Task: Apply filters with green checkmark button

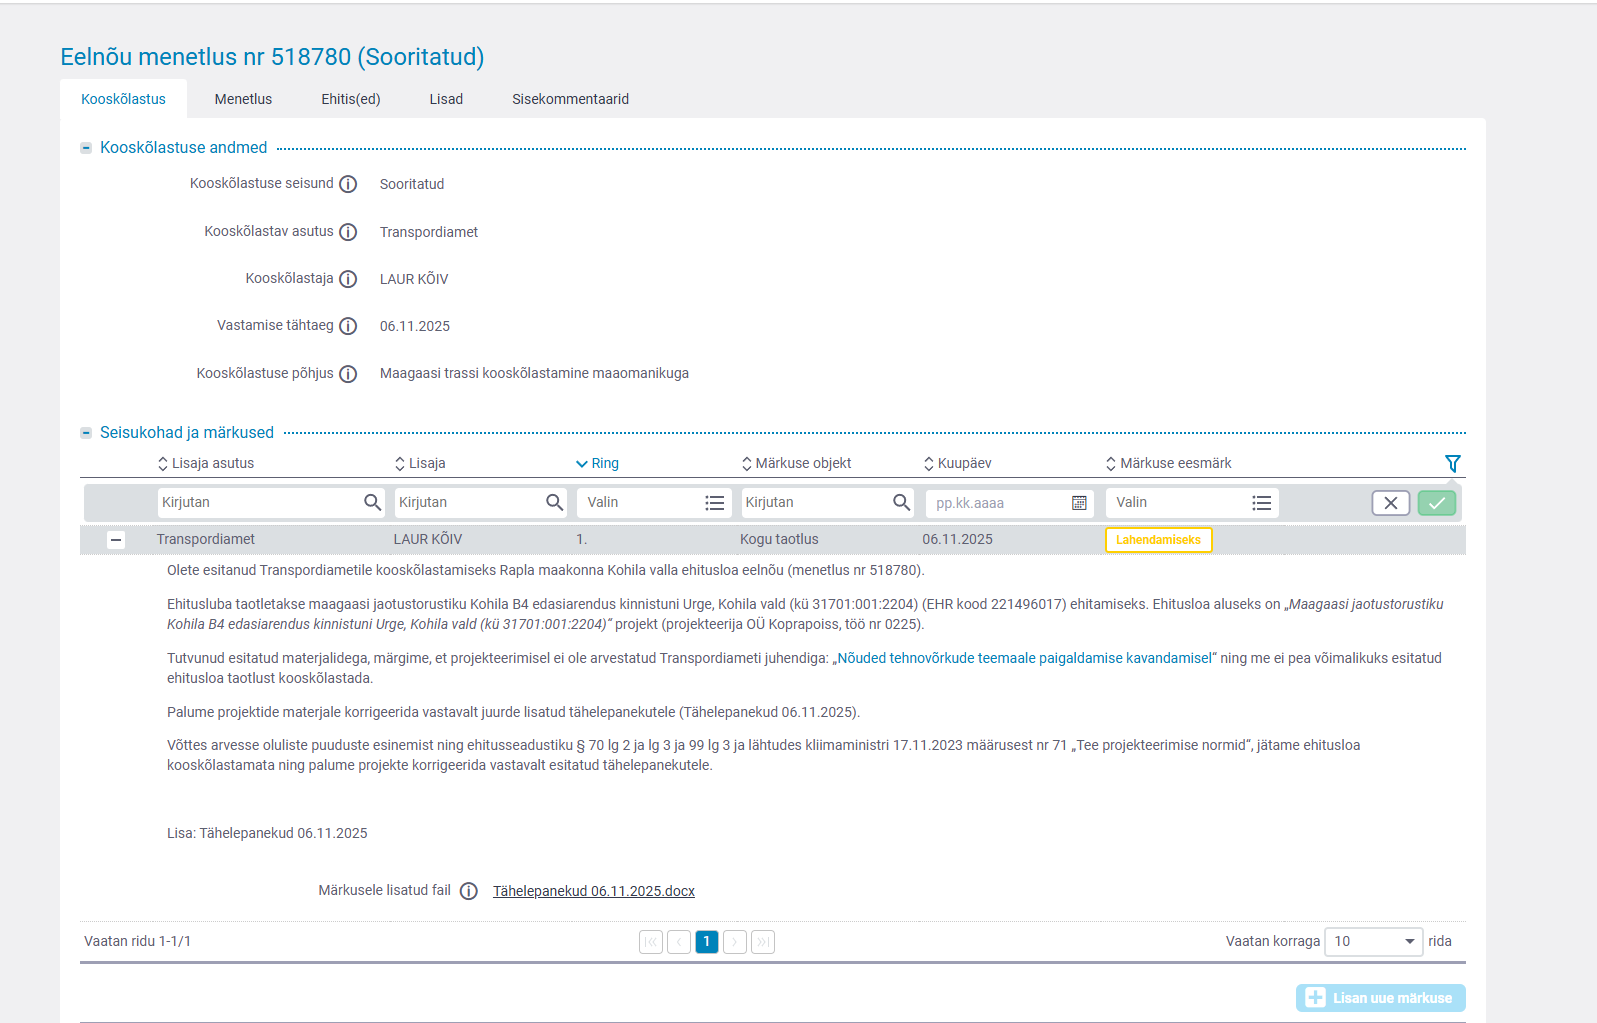Action: (x=1436, y=503)
